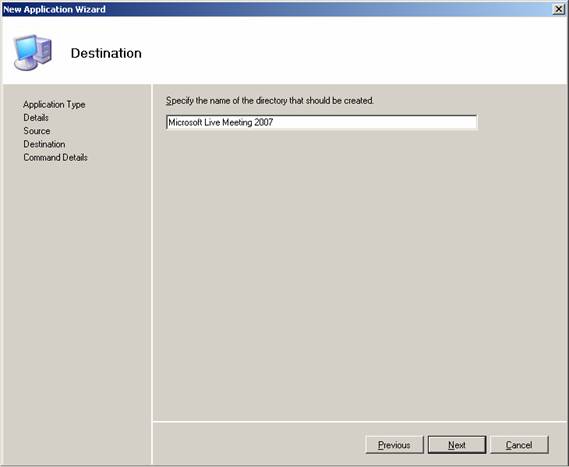Select the Application Type step in sidebar

click(x=54, y=105)
